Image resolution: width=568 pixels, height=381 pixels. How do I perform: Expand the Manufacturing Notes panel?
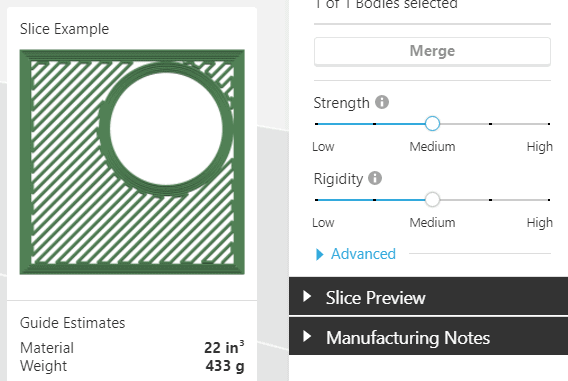(x=429, y=337)
